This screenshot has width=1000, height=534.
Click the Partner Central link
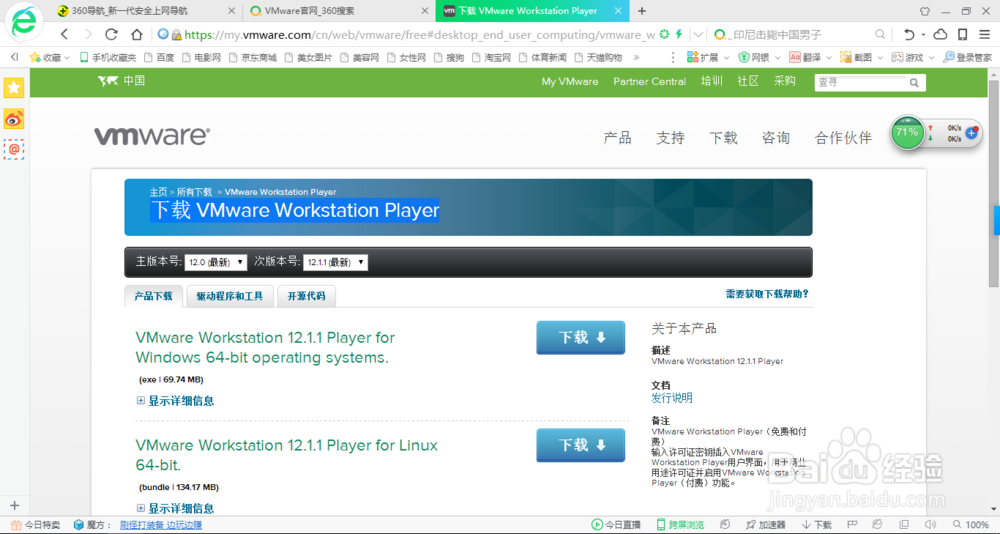pos(649,82)
